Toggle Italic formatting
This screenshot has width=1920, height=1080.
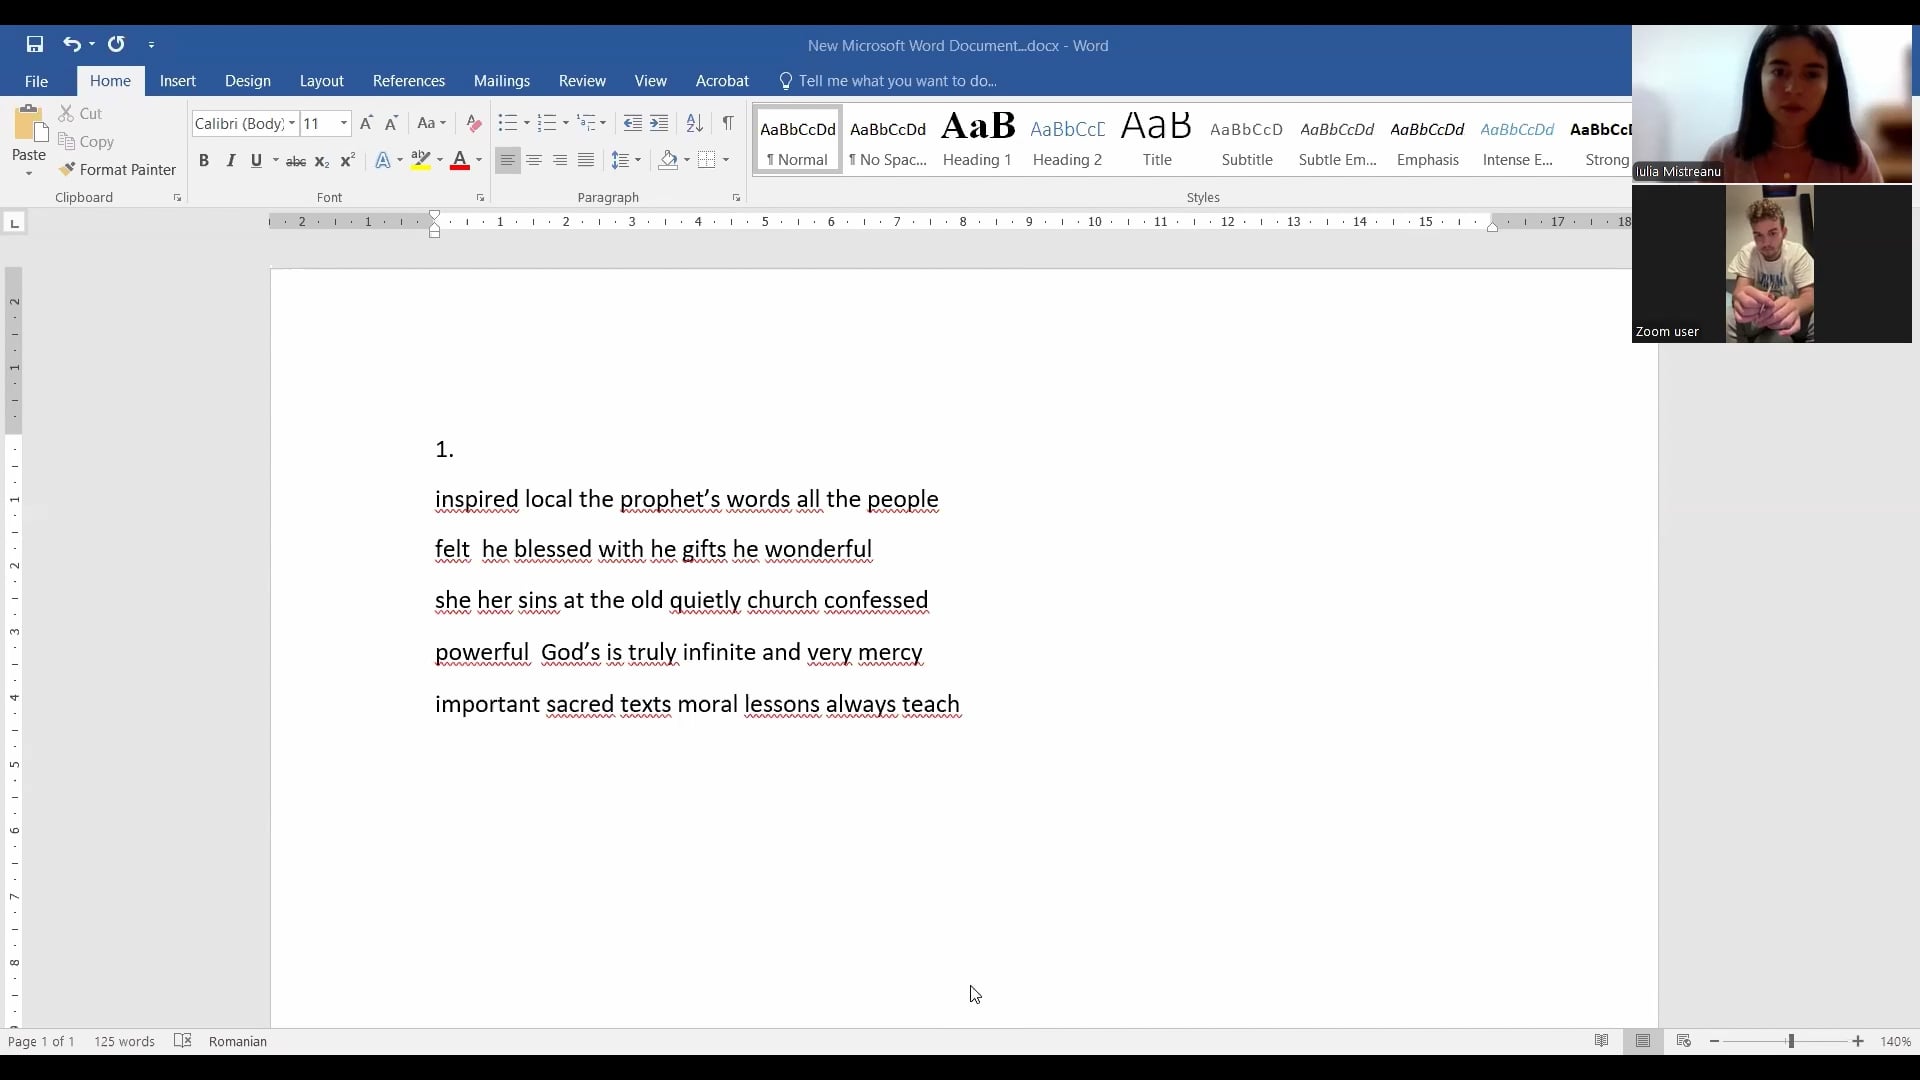coord(231,161)
